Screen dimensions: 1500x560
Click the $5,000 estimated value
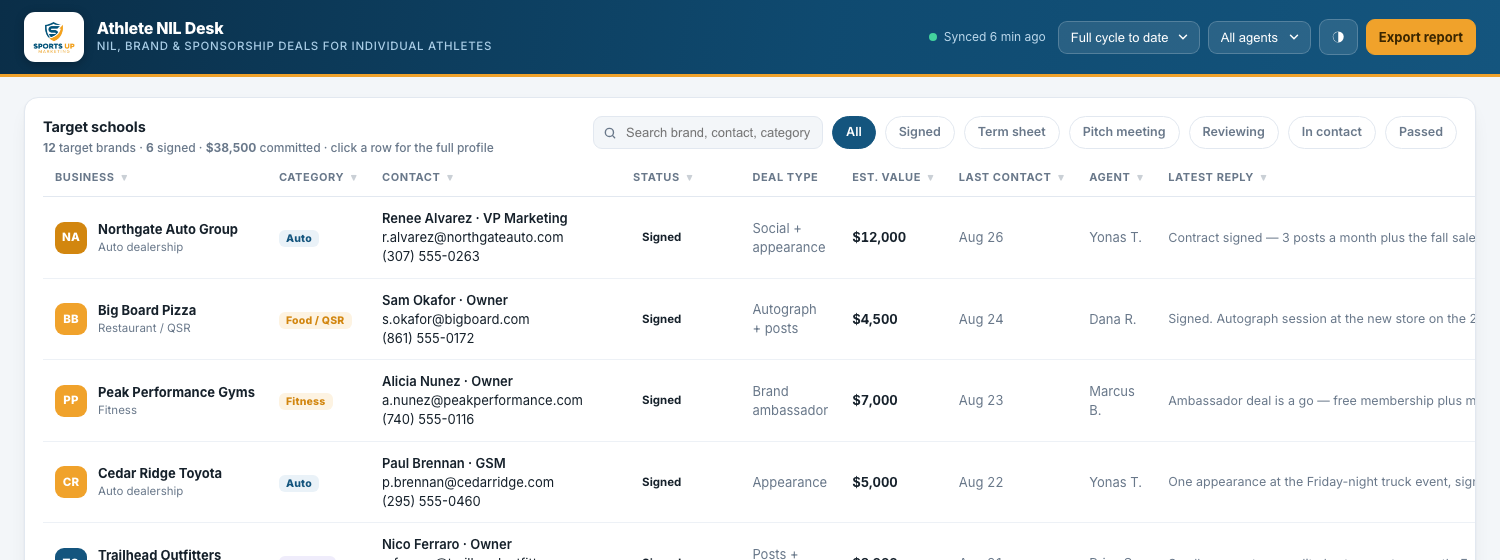tap(875, 482)
